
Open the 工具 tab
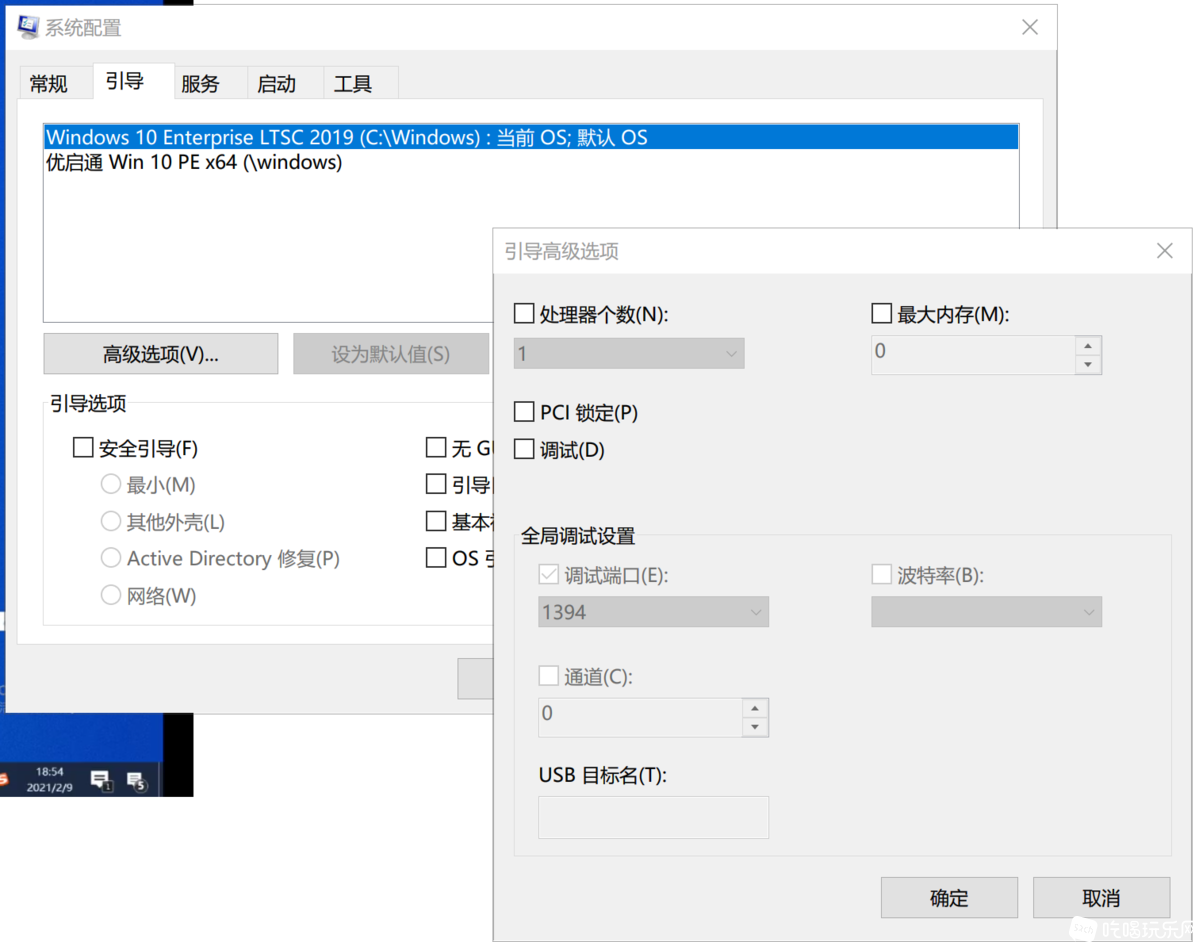(353, 83)
